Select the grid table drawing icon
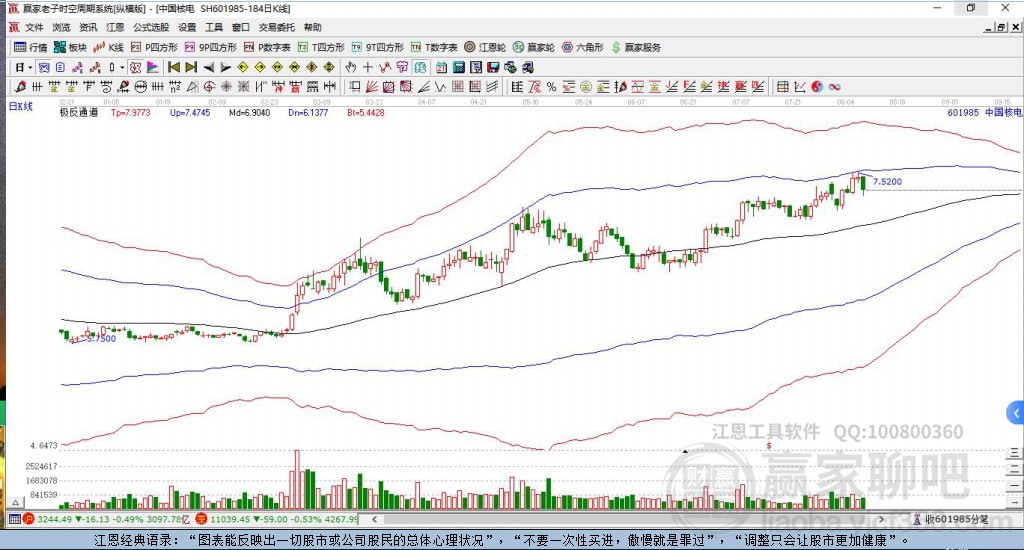1024x550 pixels. click(x=782, y=87)
